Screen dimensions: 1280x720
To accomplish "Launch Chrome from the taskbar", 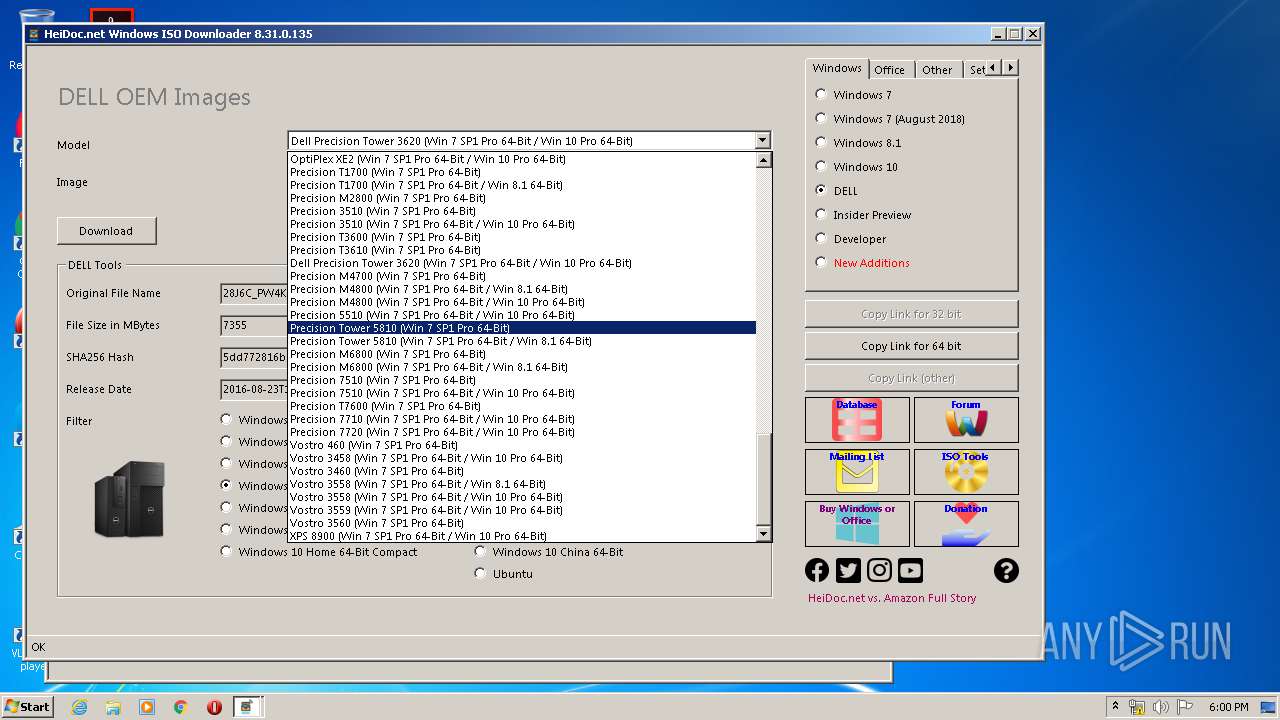I will pos(180,707).
